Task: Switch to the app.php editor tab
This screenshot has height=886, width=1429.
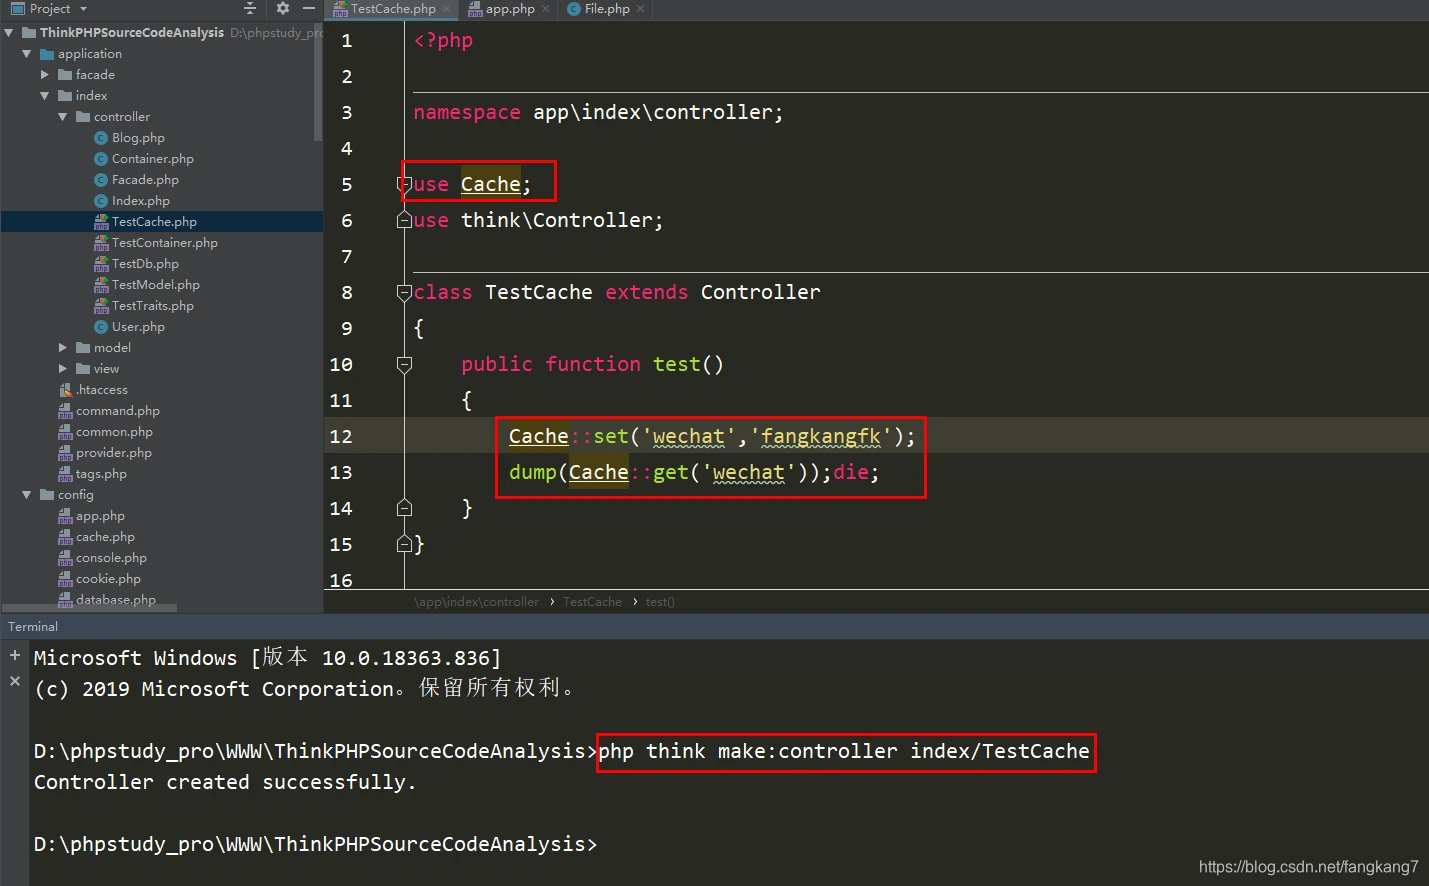Action: point(509,9)
